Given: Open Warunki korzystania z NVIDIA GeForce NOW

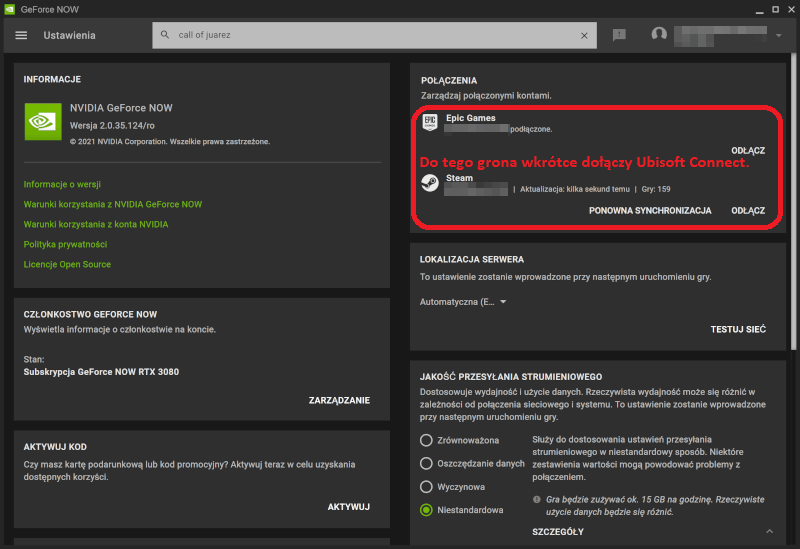Looking at the screenshot, I should (113, 204).
